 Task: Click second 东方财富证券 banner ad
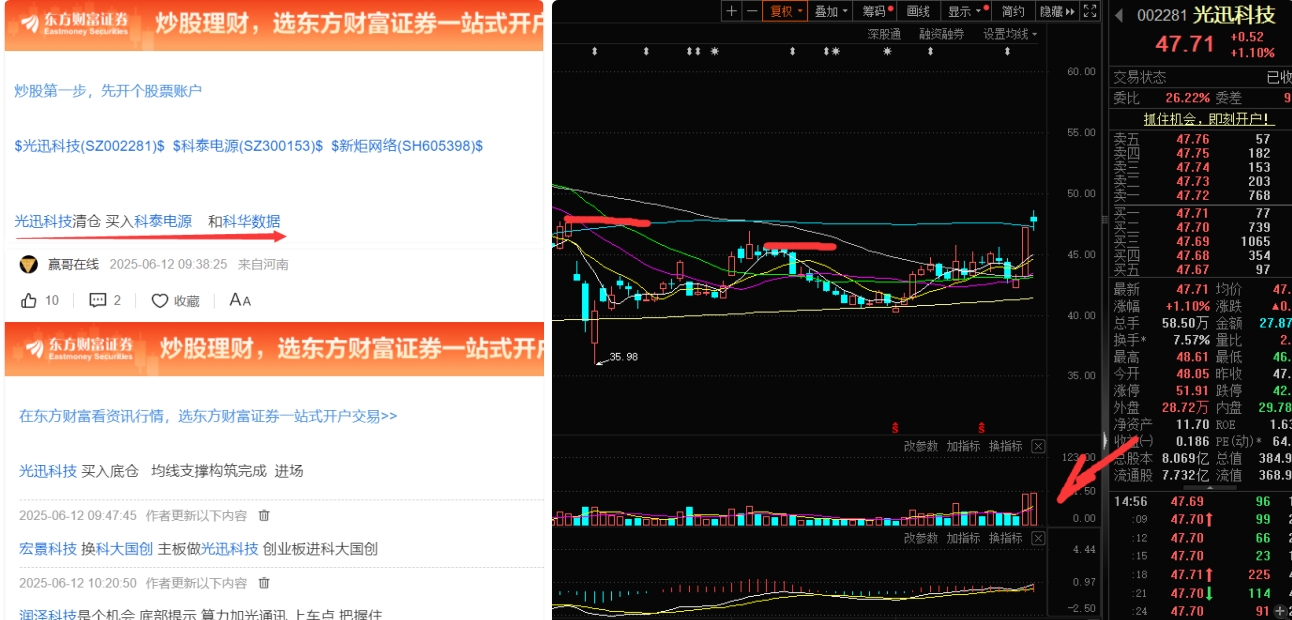pyautogui.click(x=274, y=349)
